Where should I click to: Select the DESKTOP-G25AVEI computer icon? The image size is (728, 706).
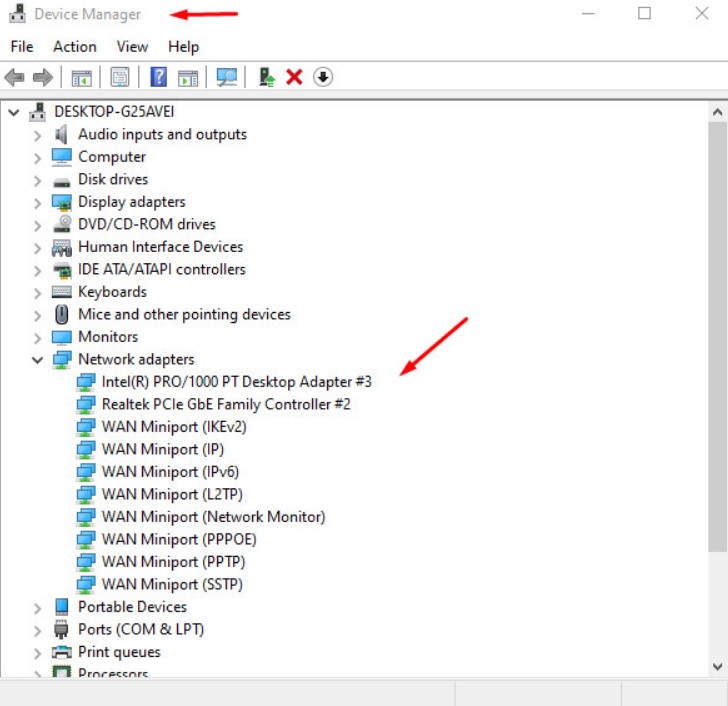click(x=37, y=112)
